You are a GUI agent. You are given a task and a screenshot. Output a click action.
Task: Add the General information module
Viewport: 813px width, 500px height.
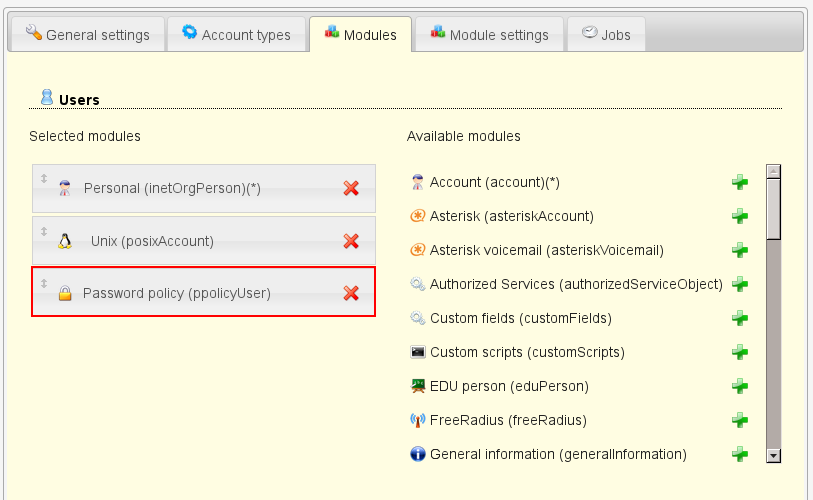tap(740, 454)
